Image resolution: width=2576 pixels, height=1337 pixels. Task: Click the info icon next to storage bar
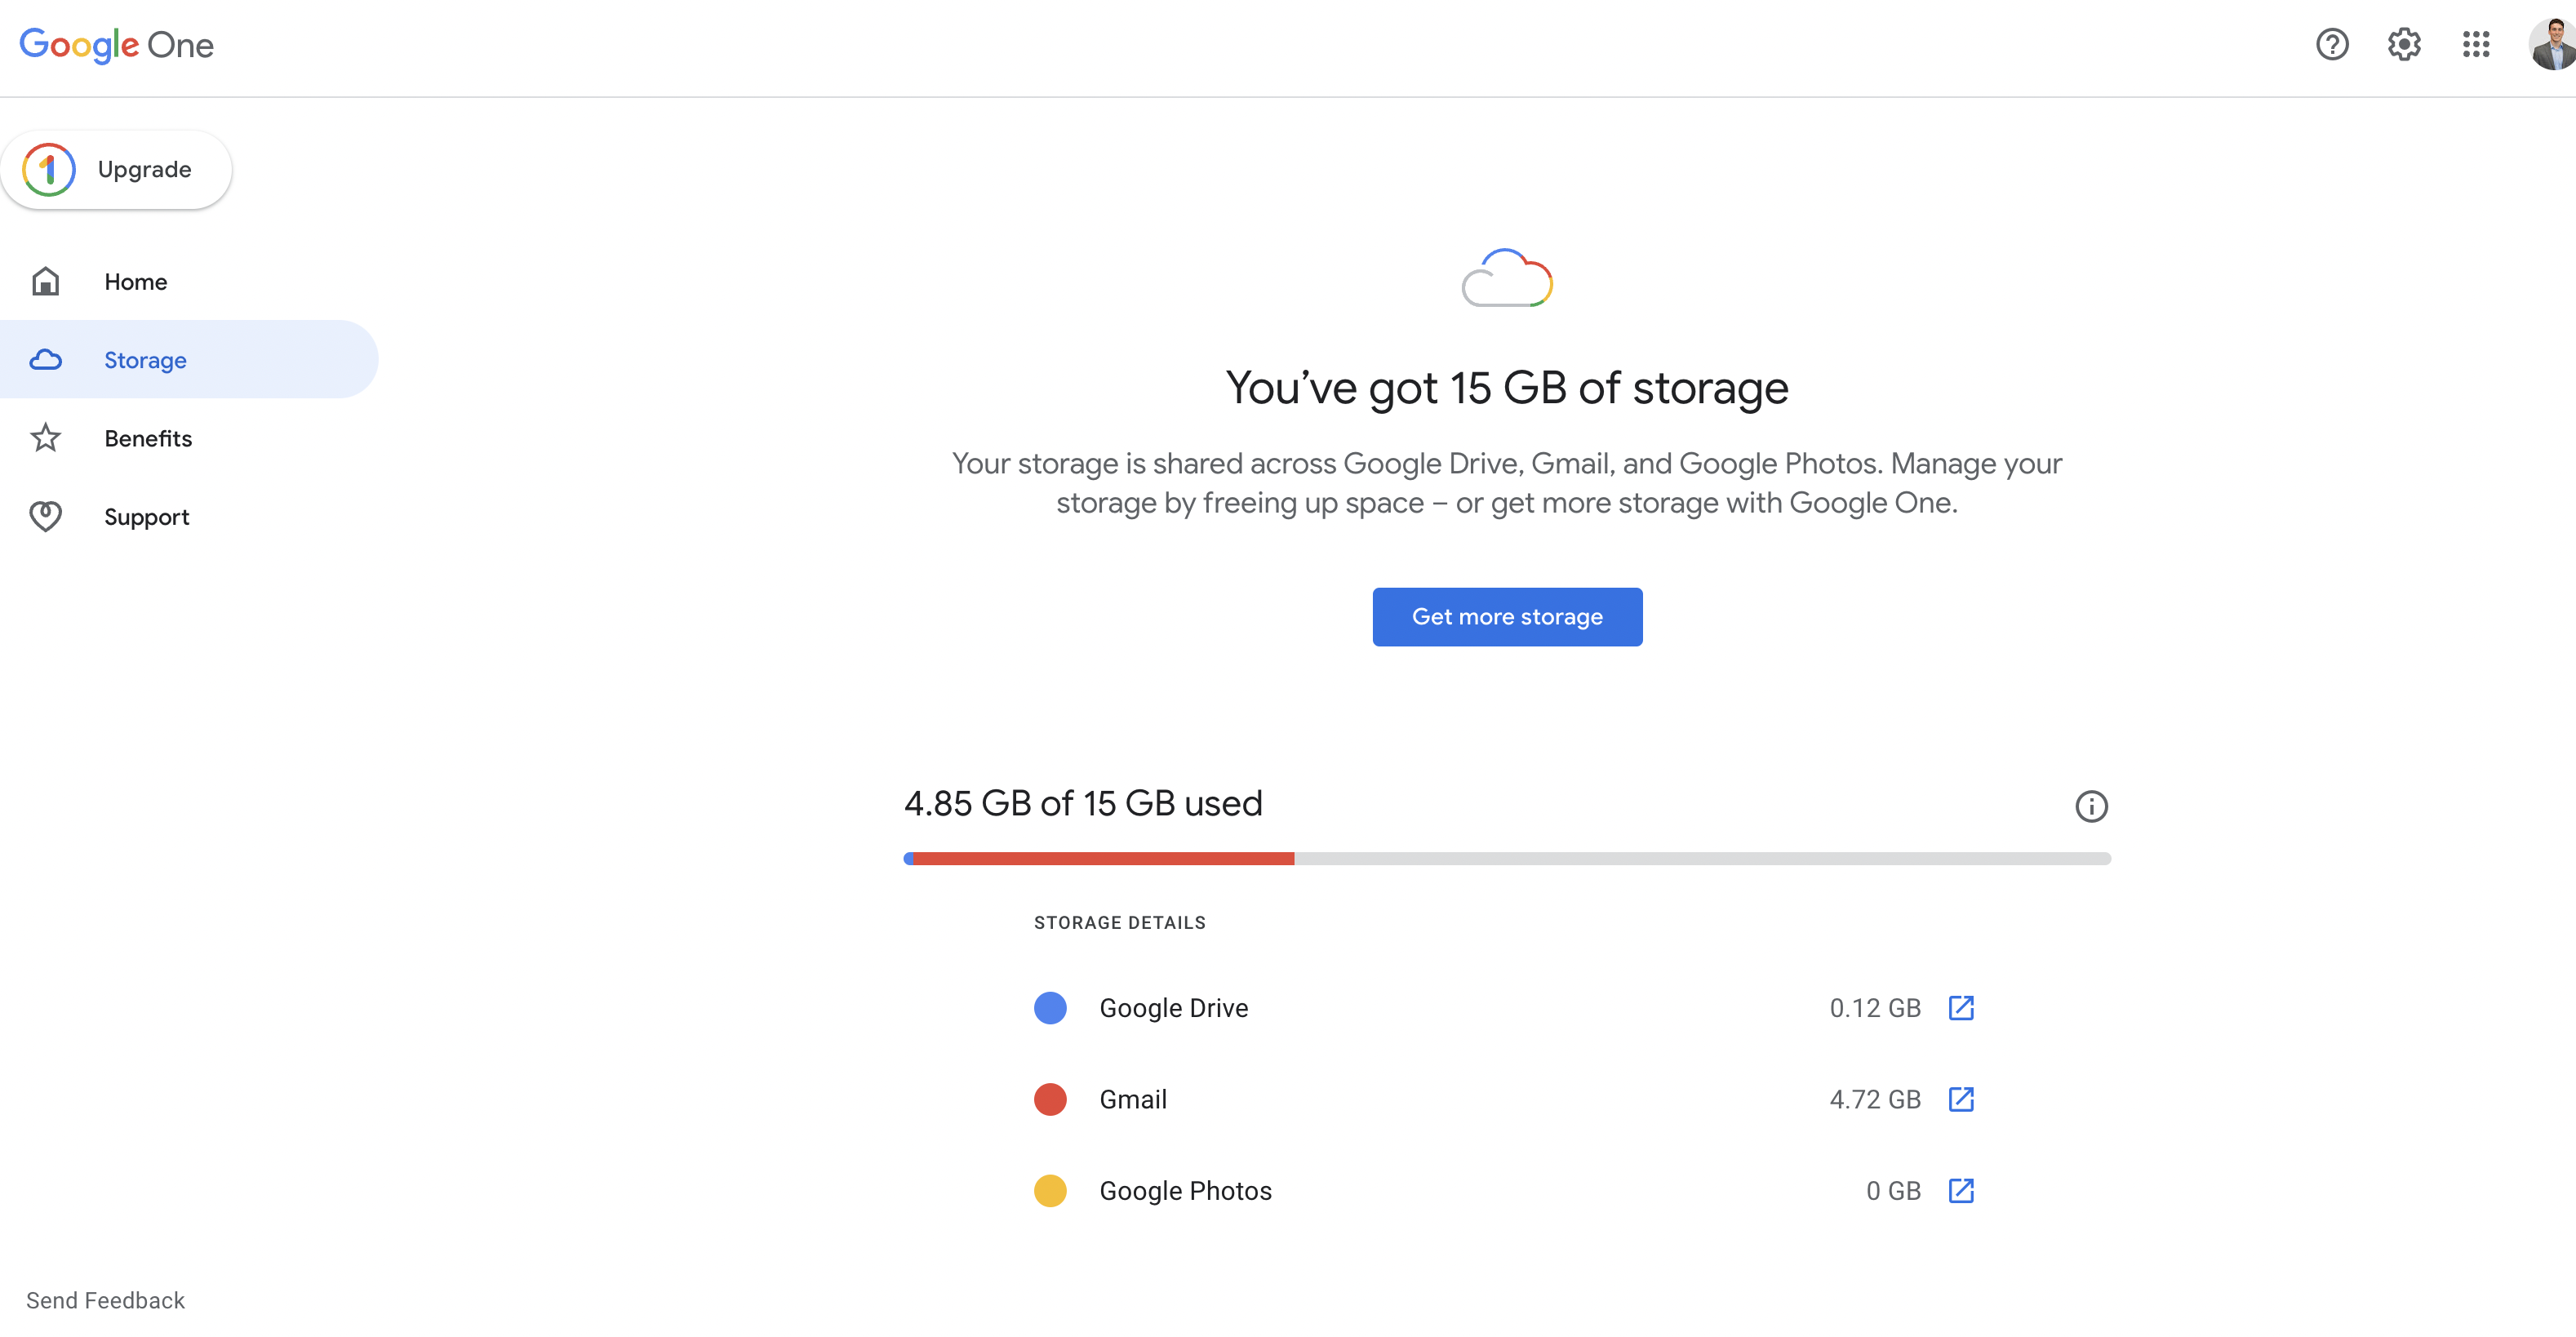(x=2090, y=806)
